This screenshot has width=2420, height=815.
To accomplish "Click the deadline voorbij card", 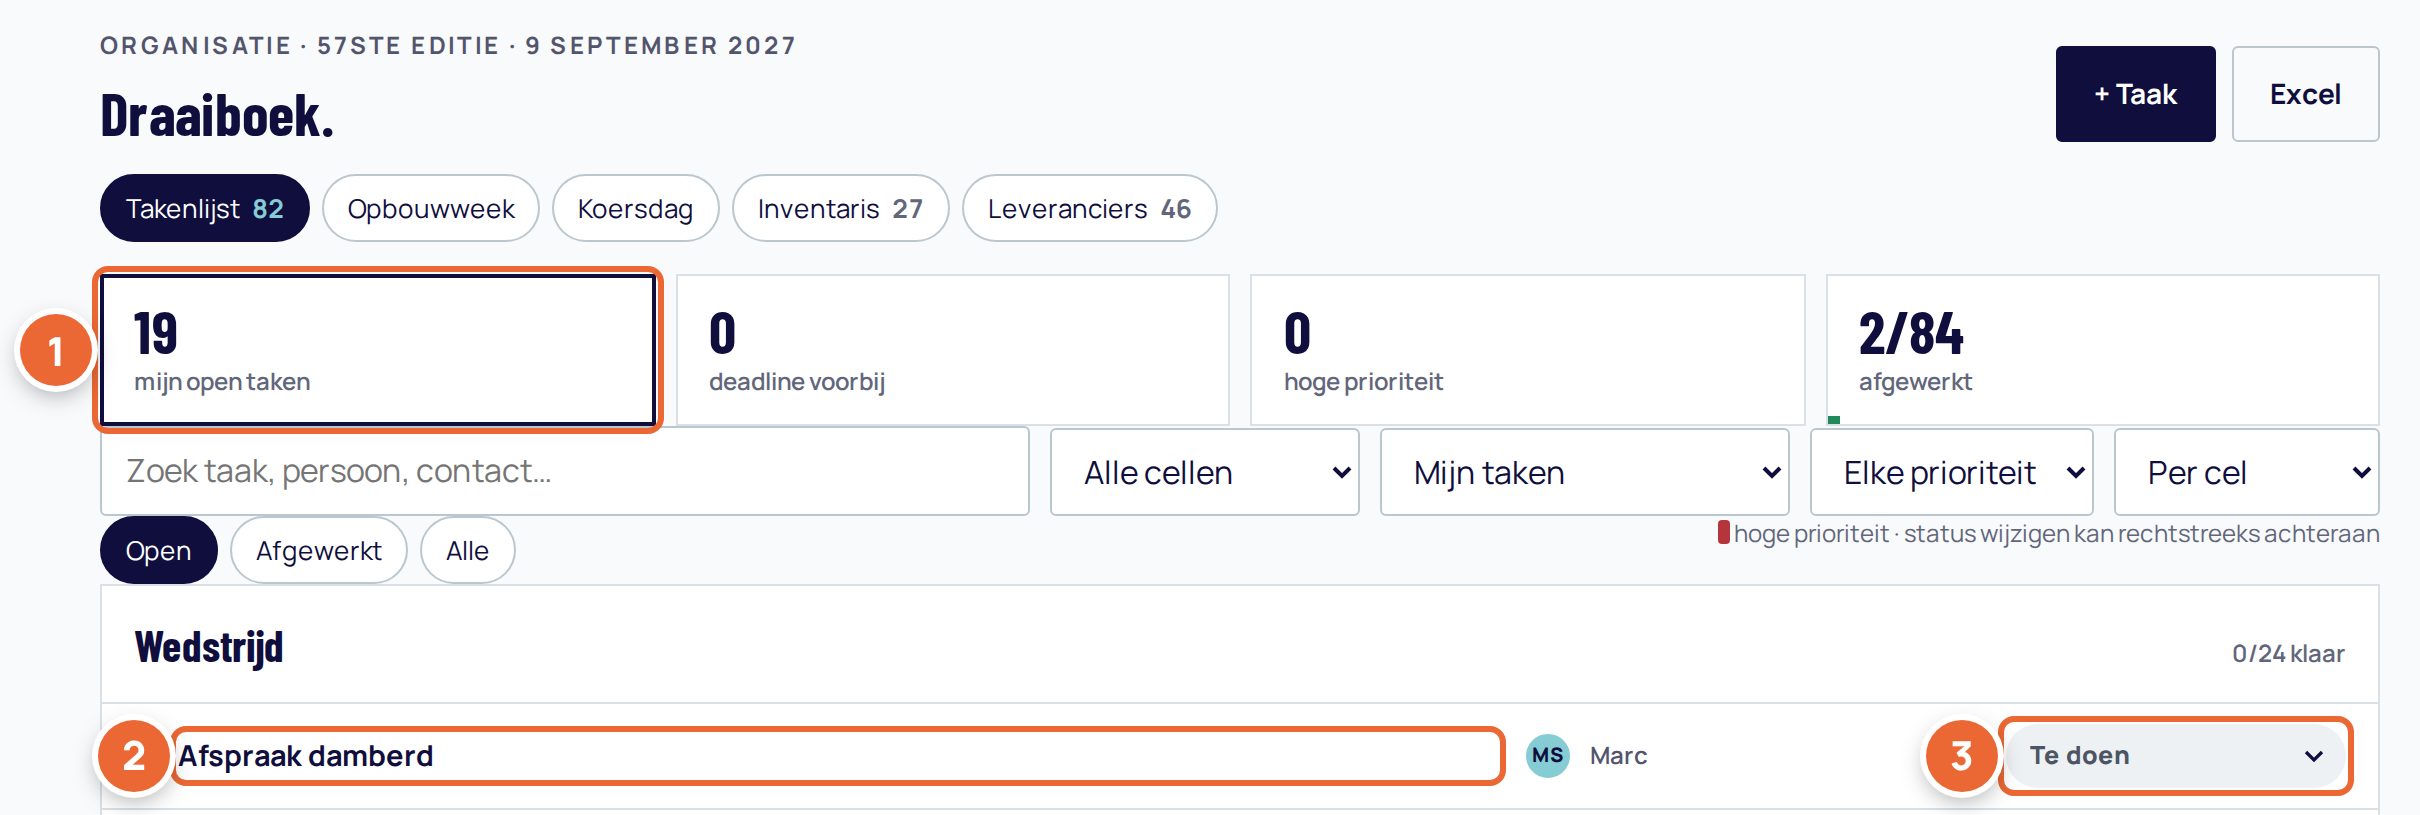I will 953,350.
